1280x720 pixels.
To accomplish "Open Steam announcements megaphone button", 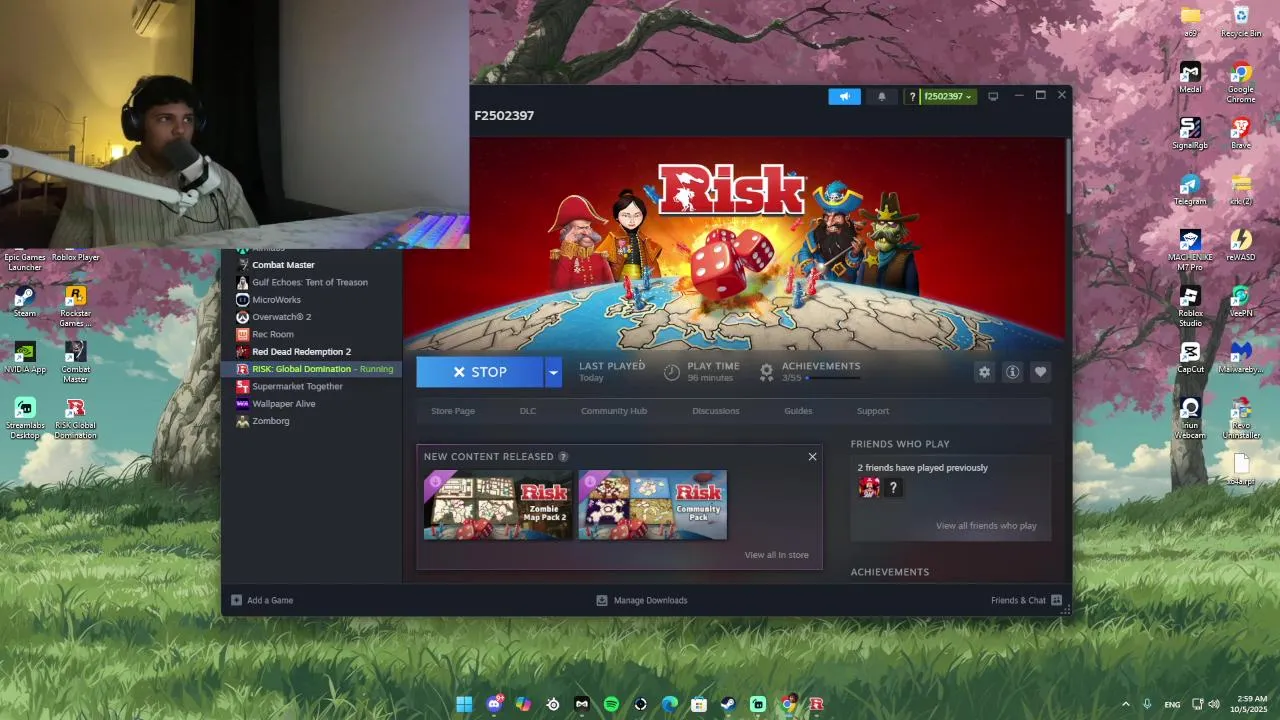I will coord(844,96).
